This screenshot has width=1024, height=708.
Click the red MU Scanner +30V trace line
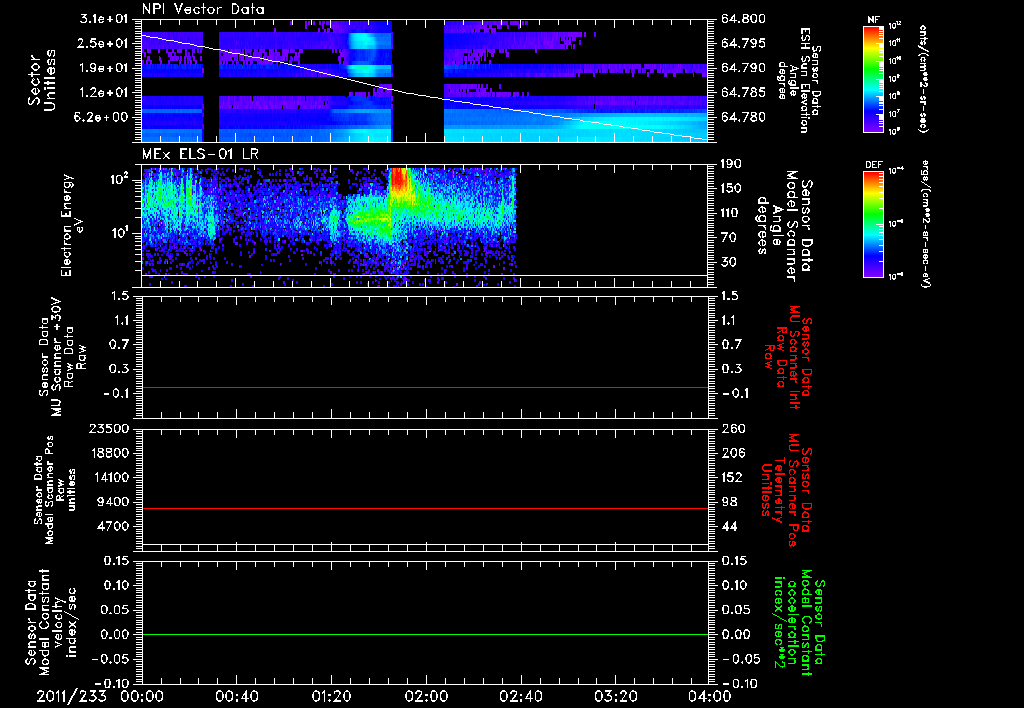tap(424, 387)
